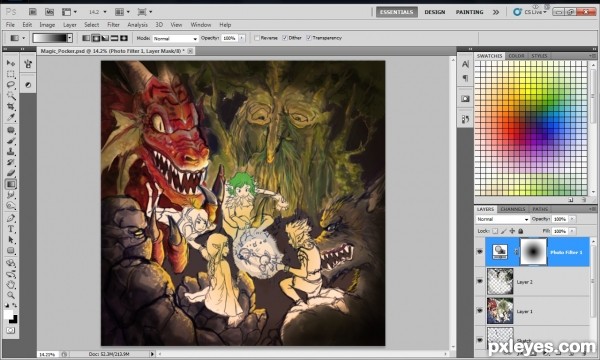Choose Radial Gradient style button
This screenshot has width=600, height=360.
(96, 38)
